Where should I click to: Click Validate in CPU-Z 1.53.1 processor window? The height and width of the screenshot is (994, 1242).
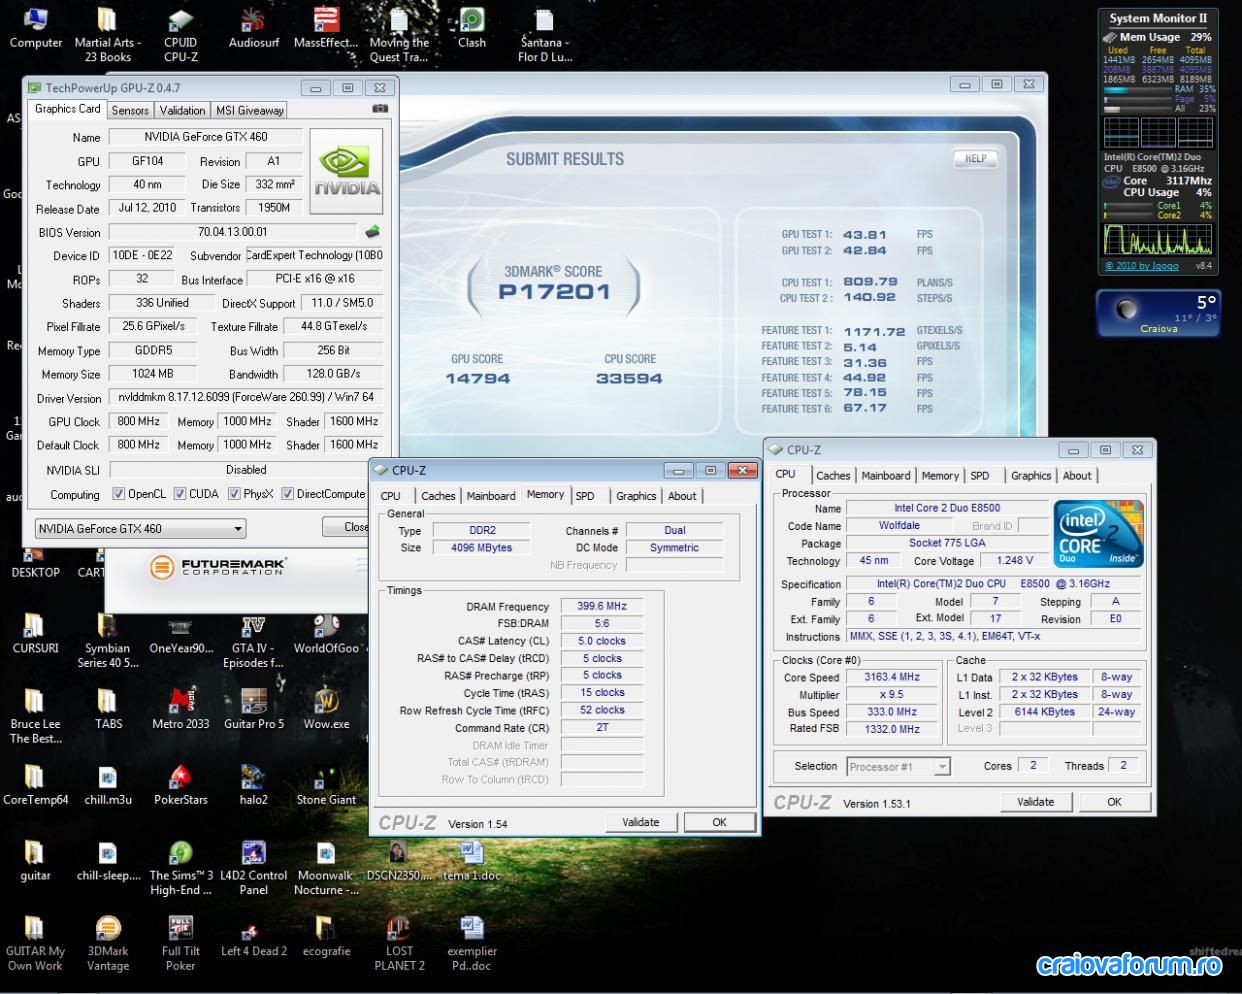(x=1035, y=801)
